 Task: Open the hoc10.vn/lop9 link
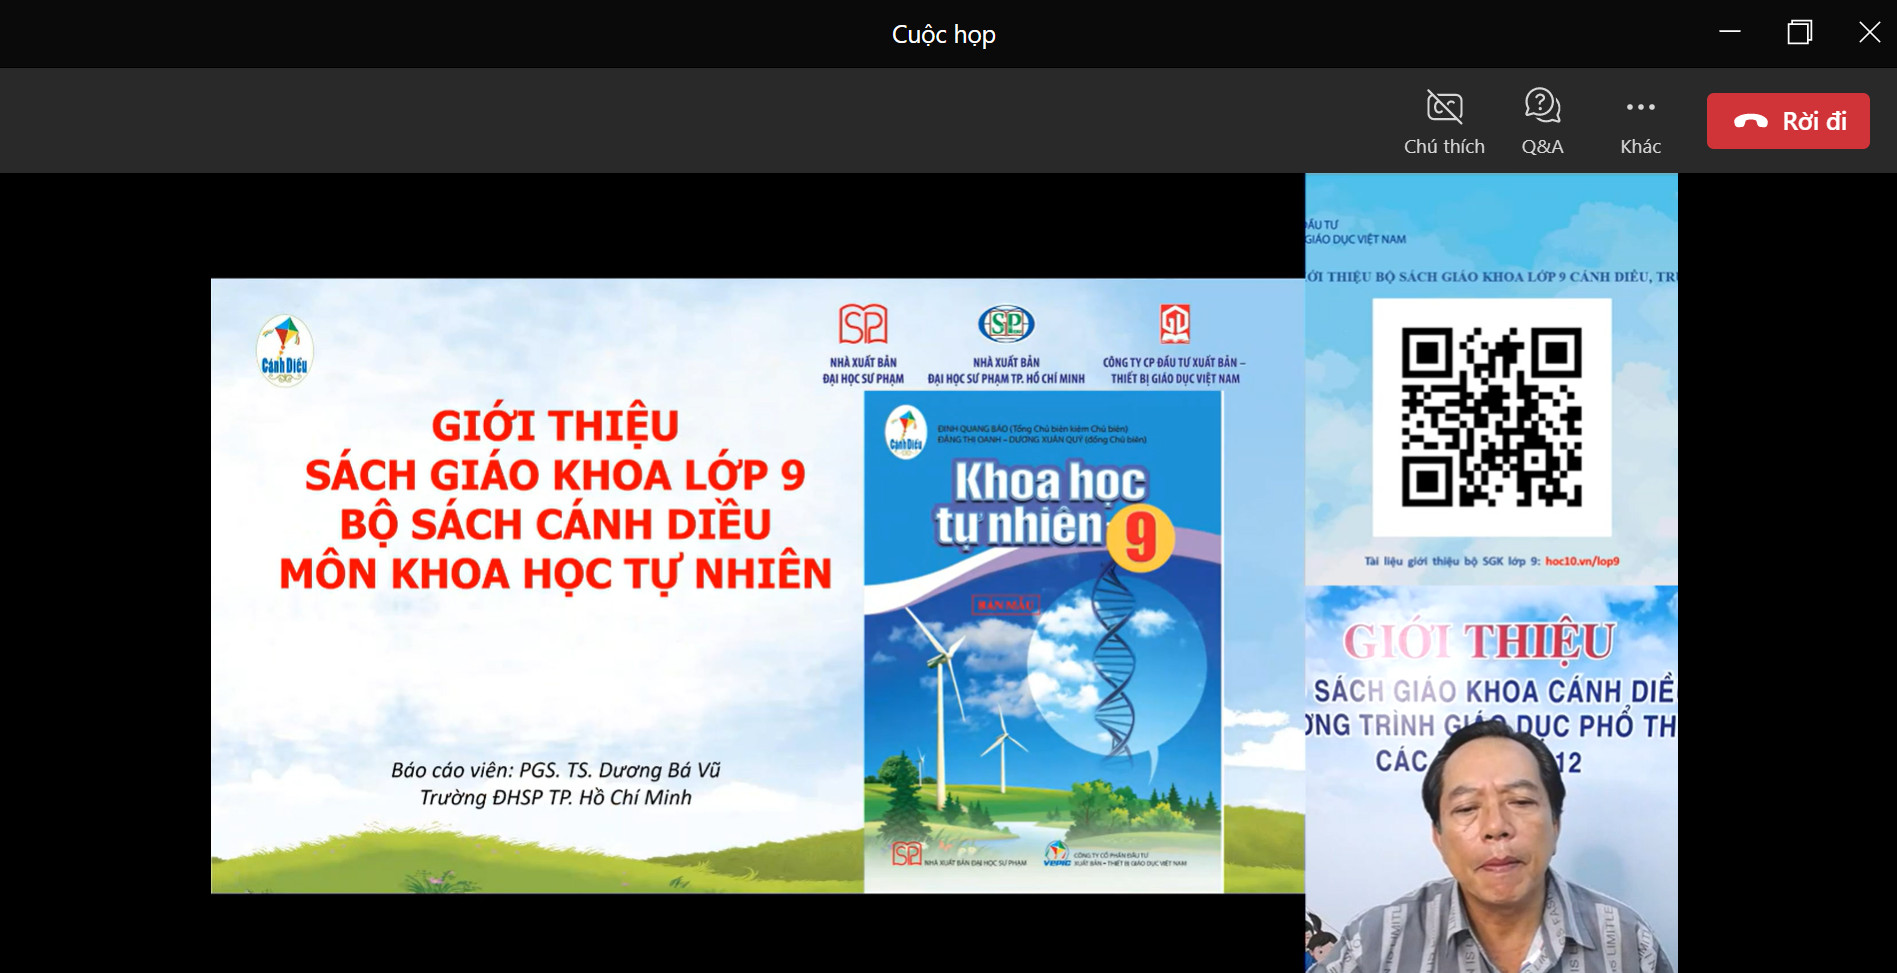point(1582,561)
